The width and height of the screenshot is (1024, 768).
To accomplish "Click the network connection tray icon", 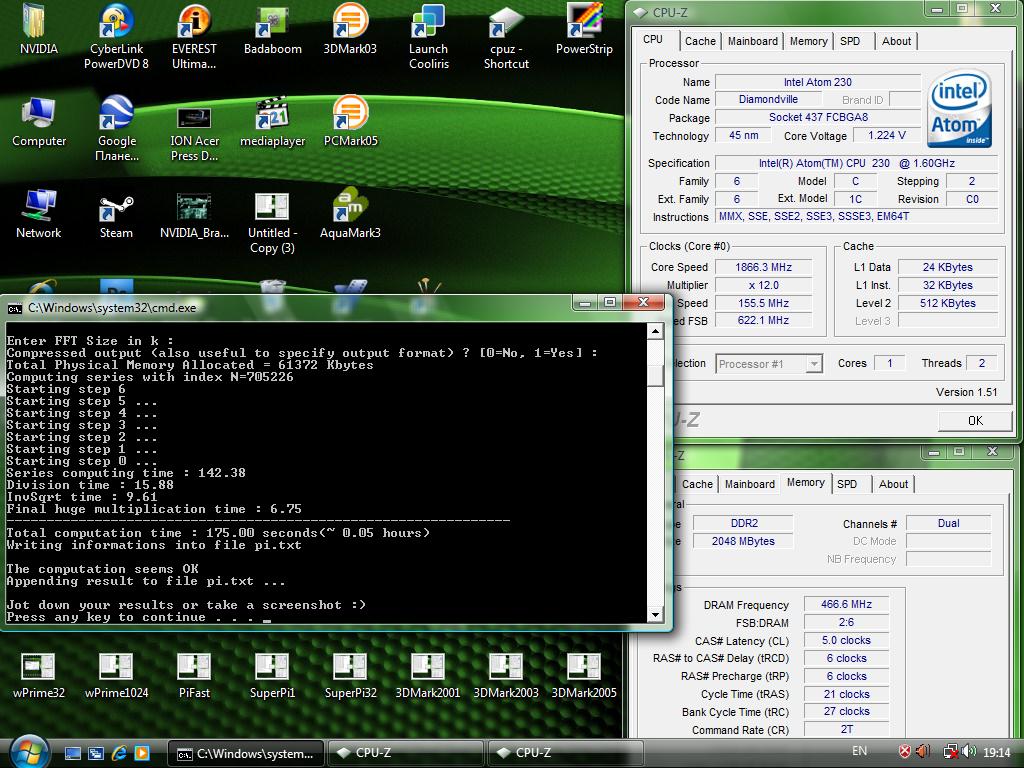I will point(952,752).
